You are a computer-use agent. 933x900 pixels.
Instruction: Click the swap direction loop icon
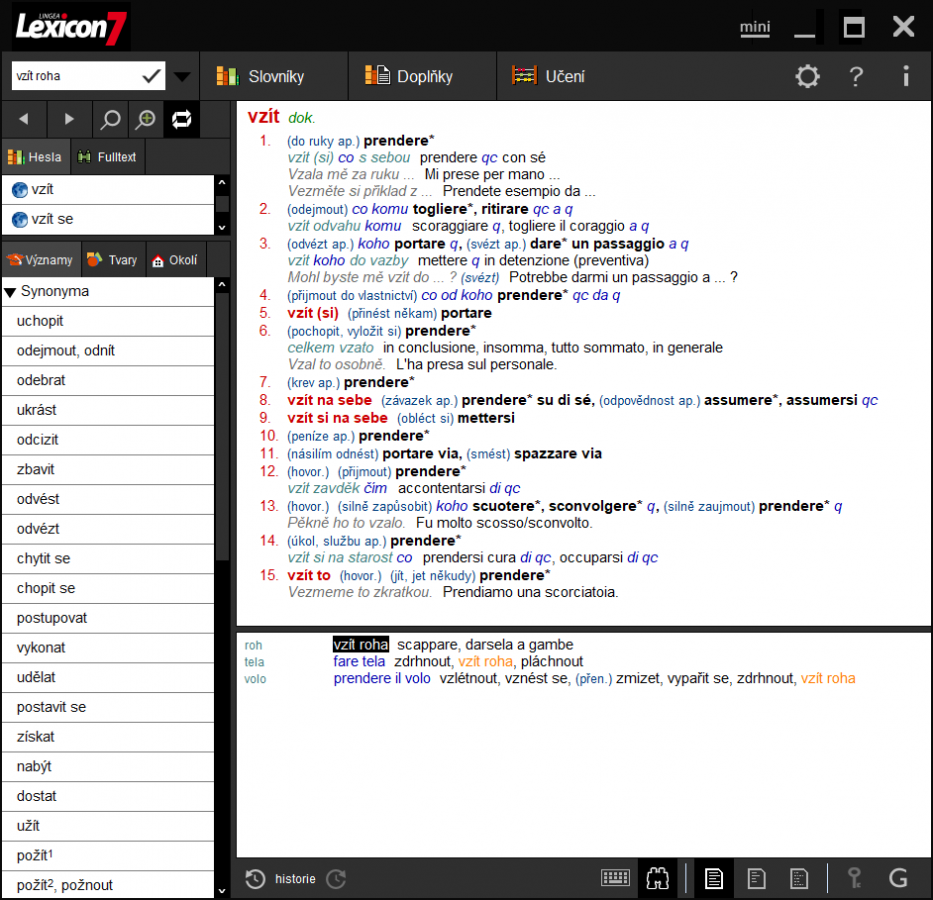tap(182, 118)
